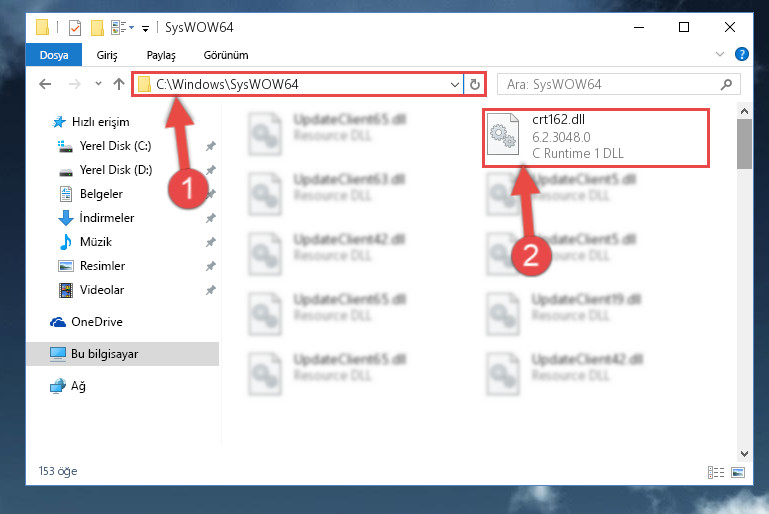Open the Dosya menu tab
Viewport: 769px width, 514px height.
(54, 55)
